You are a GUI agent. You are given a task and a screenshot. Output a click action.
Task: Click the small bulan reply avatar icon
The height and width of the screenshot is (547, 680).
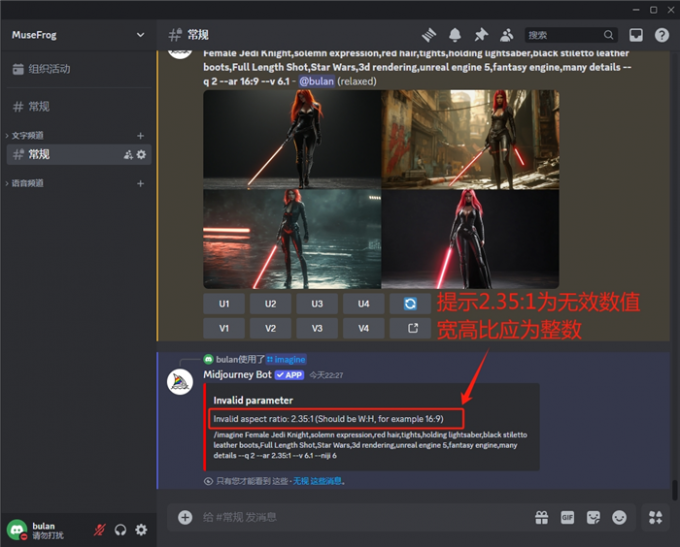208,359
